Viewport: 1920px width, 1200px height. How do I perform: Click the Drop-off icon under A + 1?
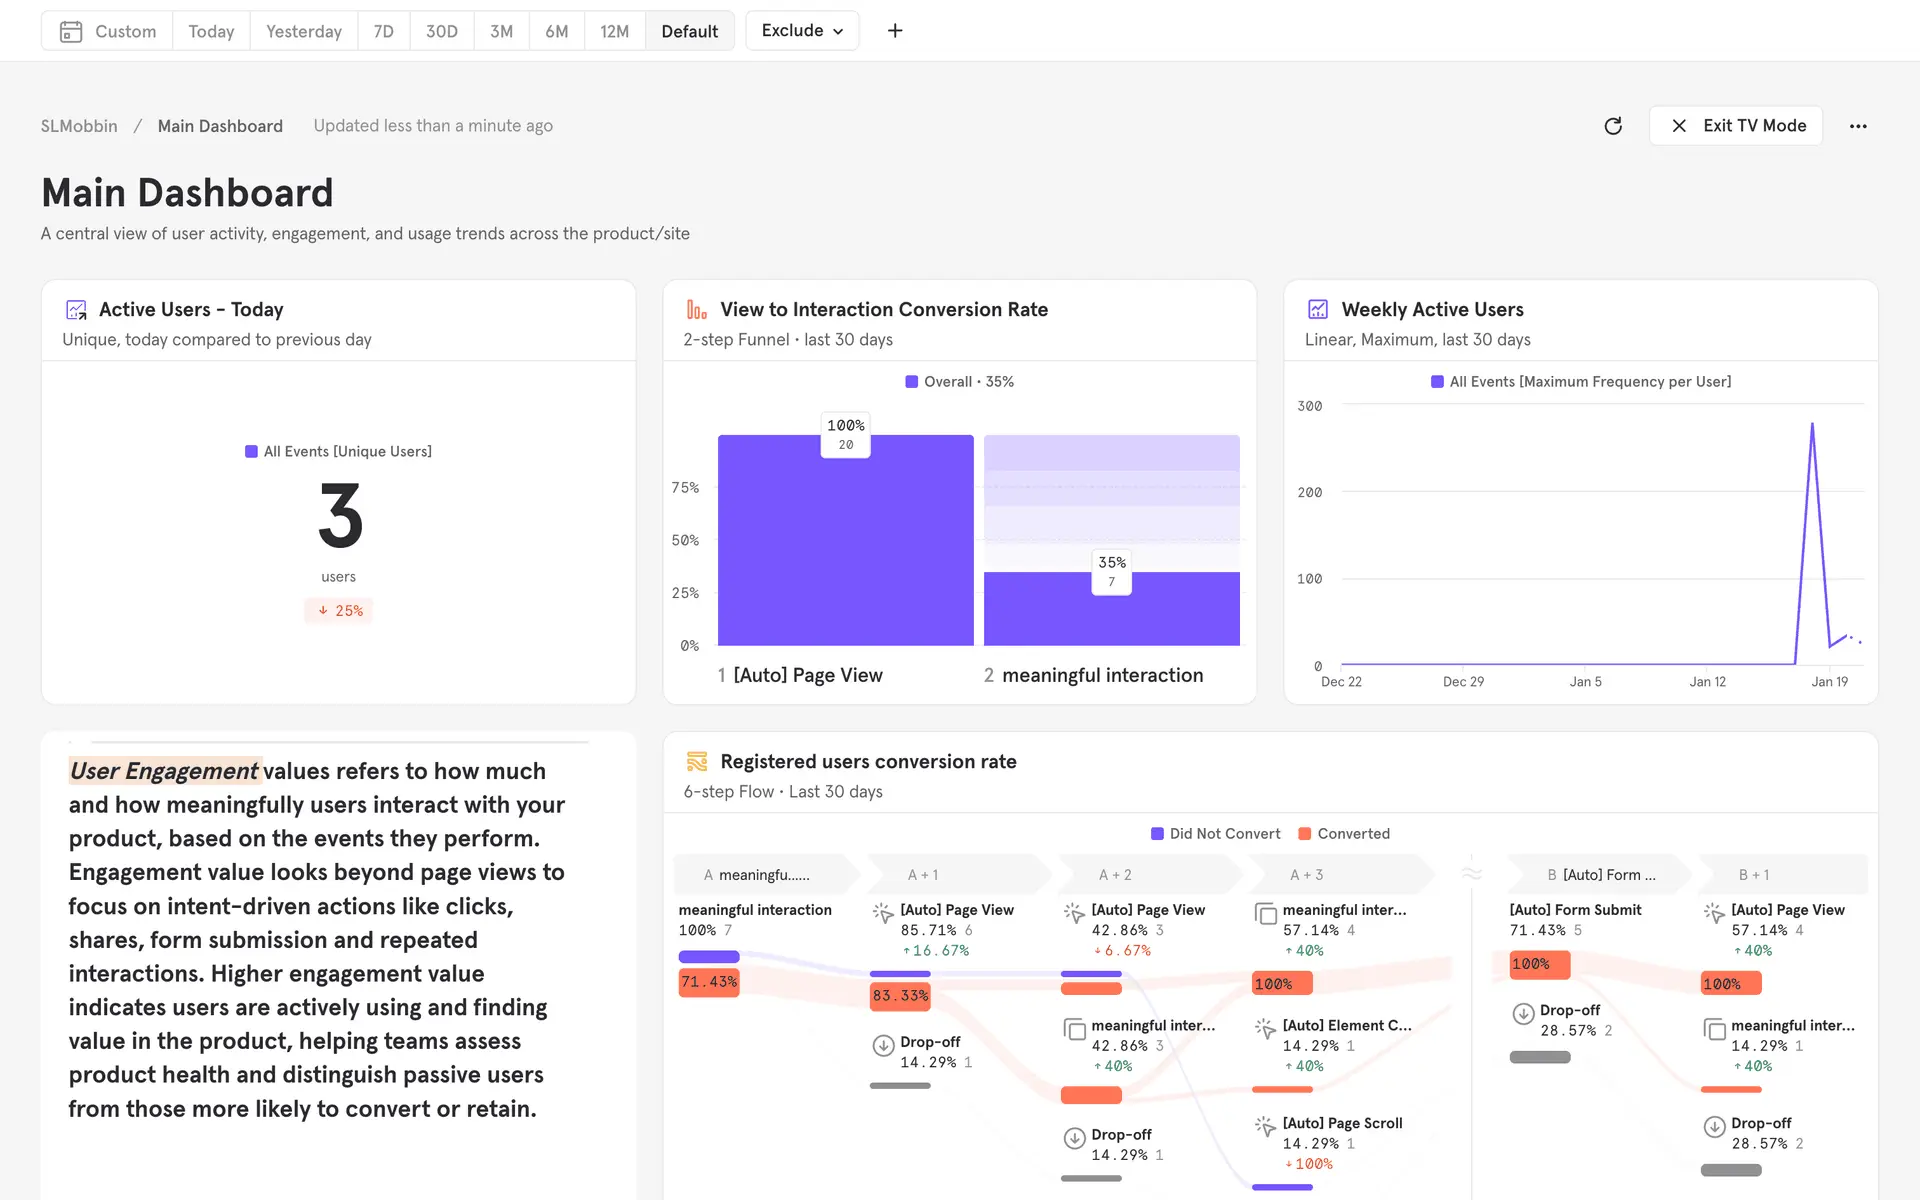(x=883, y=1045)
